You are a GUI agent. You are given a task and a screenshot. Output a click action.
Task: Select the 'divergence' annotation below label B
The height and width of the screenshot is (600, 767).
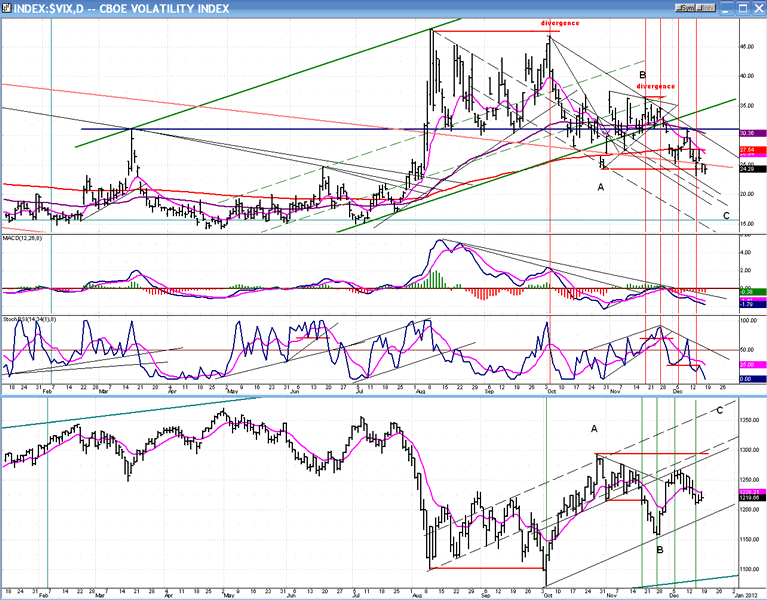click(655, 87)
